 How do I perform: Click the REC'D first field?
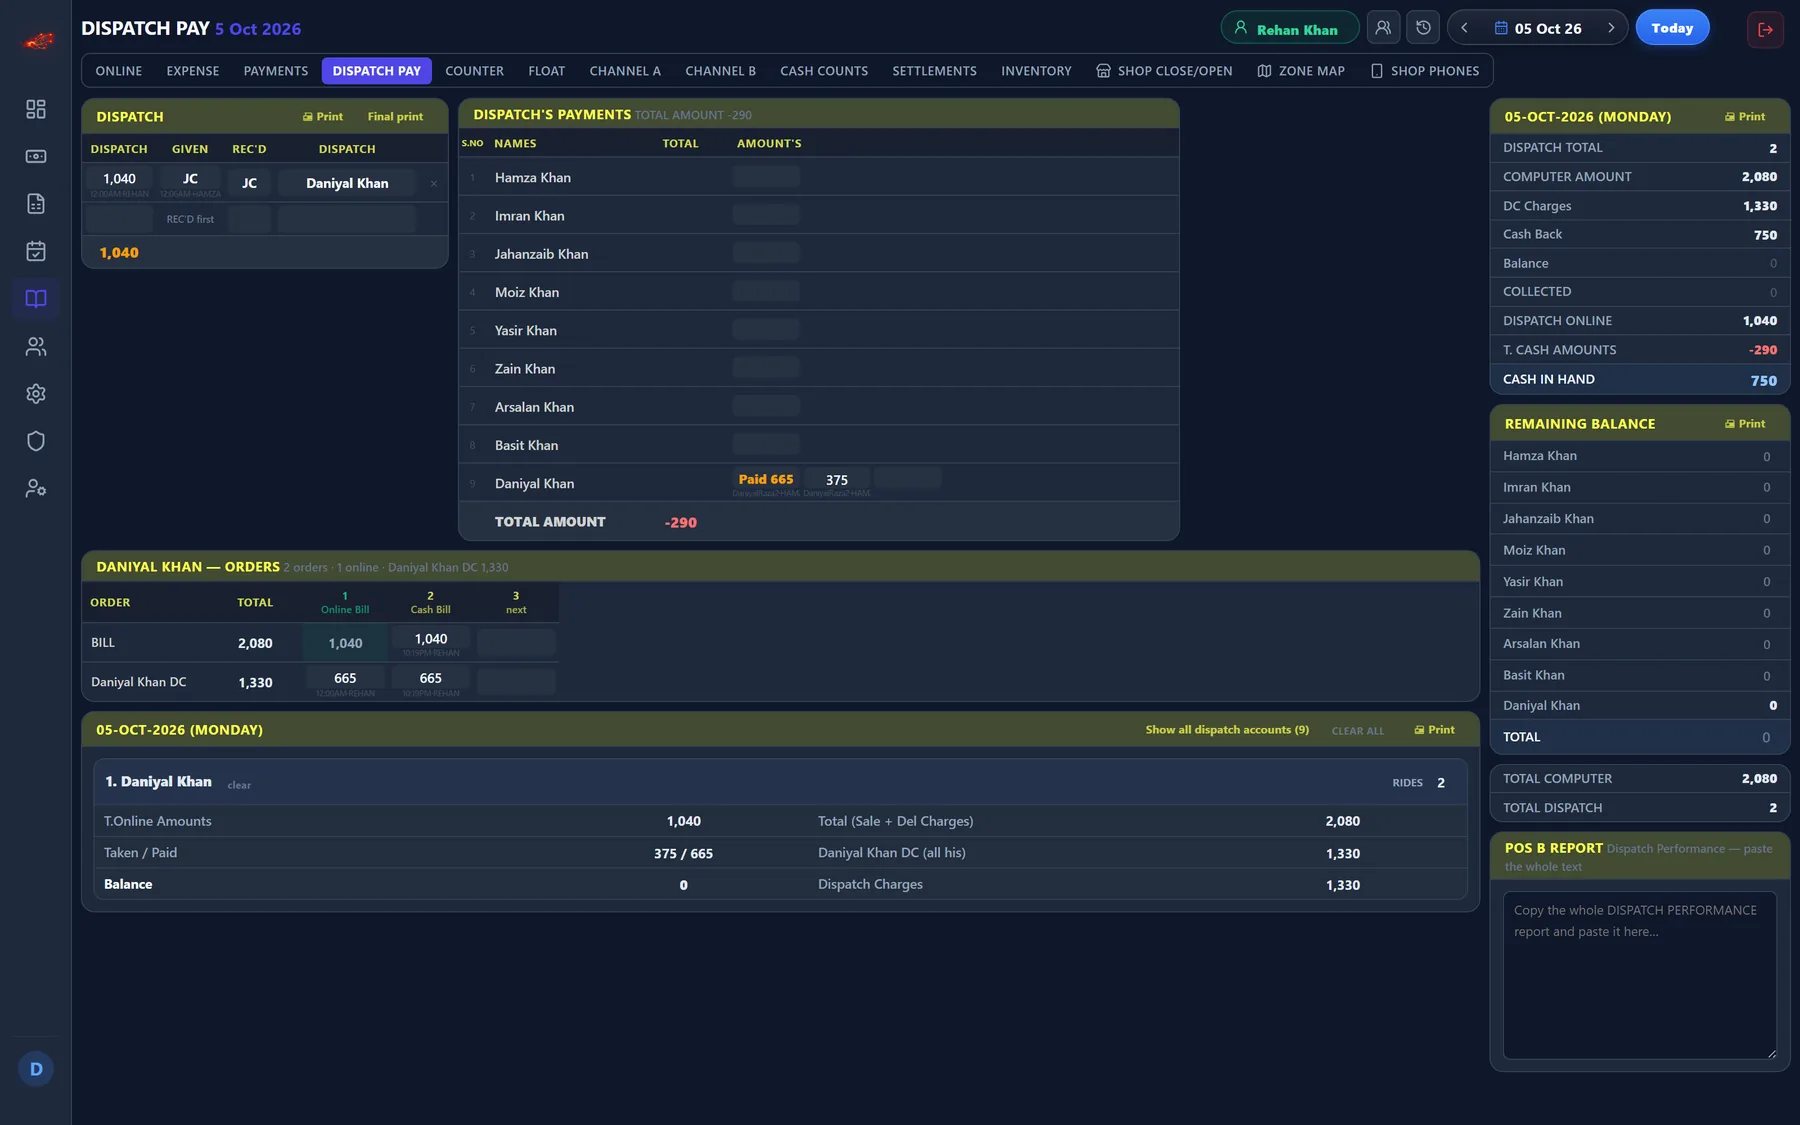pos(190,219)
